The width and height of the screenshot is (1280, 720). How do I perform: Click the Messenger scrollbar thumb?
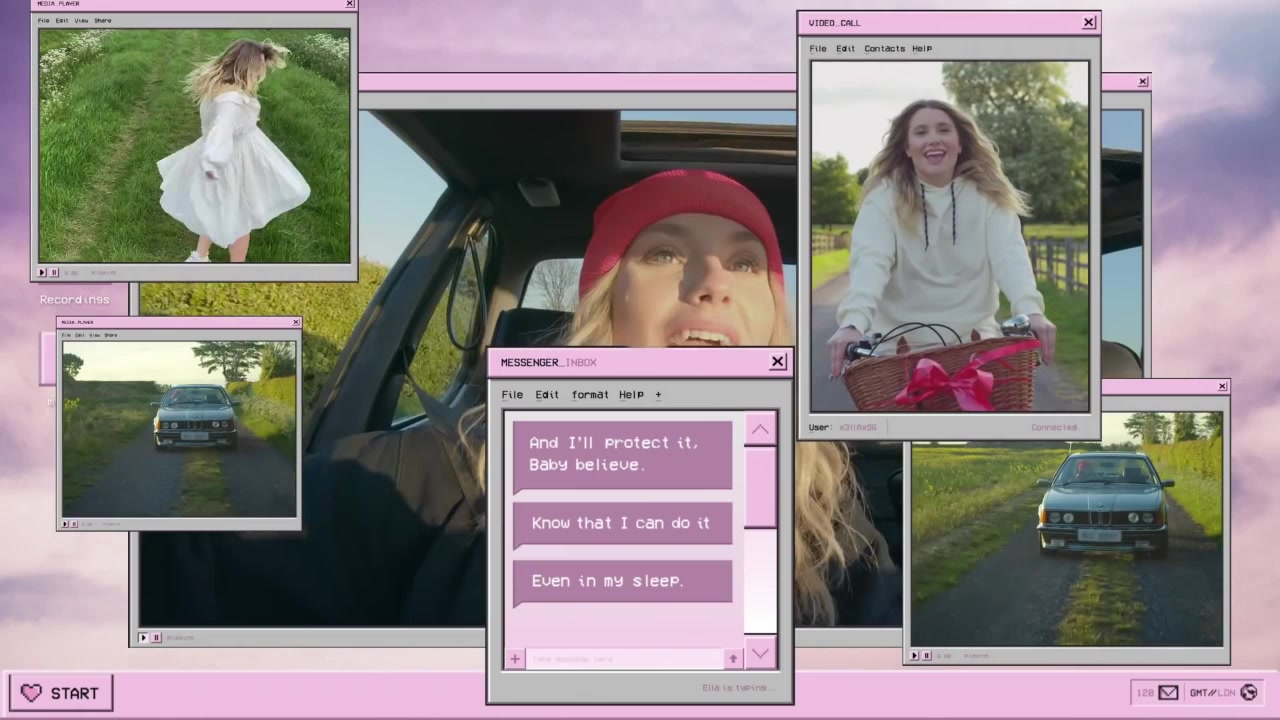pos(761,487)
